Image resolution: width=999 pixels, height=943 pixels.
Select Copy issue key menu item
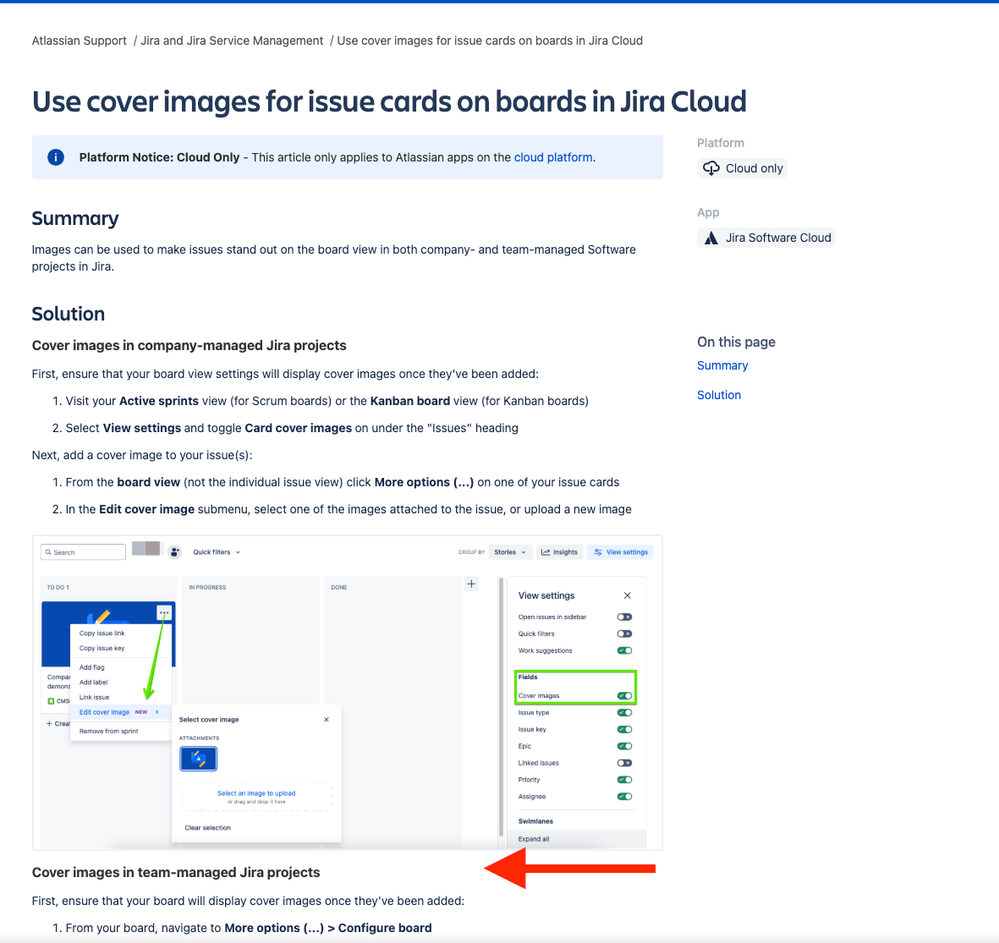[102, 648]
